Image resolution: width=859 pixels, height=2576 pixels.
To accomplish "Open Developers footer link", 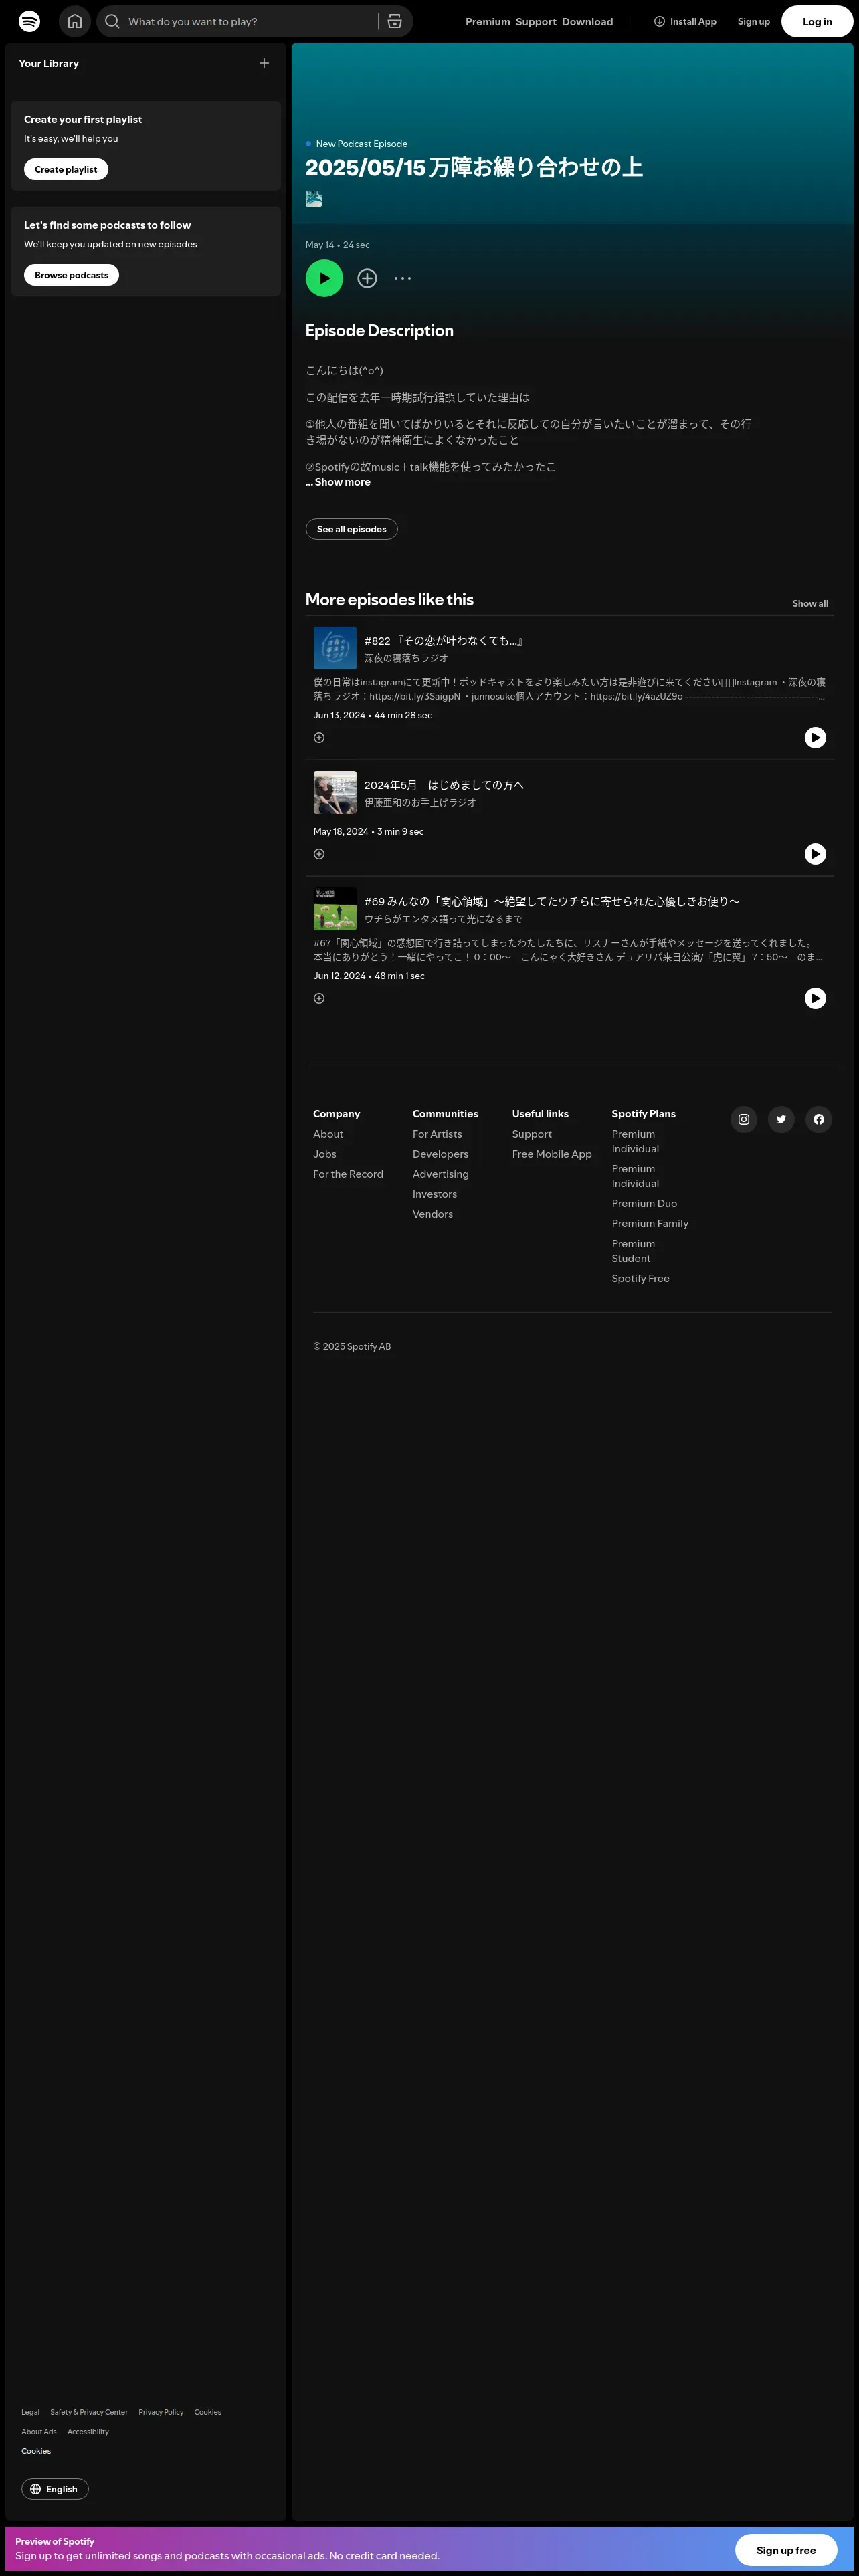I will point(440,1154).
